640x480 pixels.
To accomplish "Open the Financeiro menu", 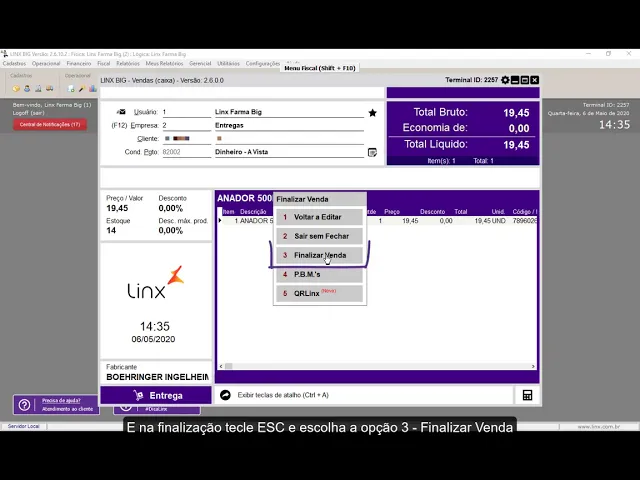I will click(79, 64).
